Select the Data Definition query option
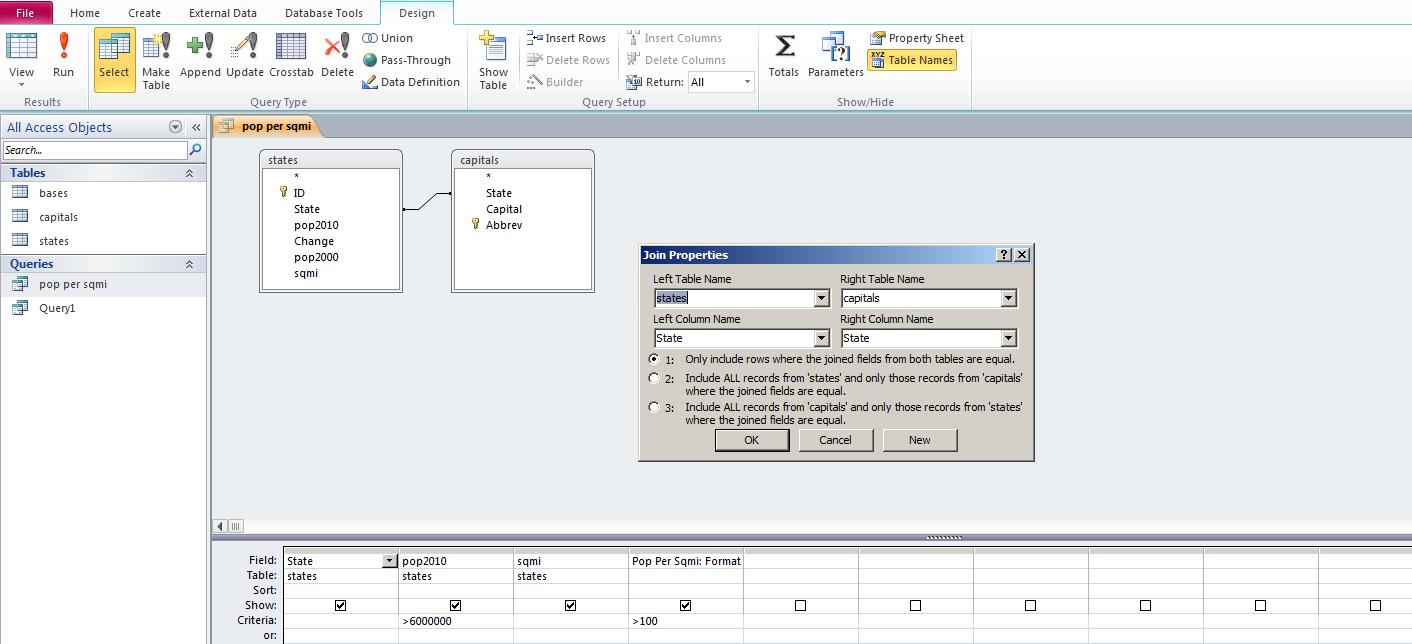Screen dimensions: 1412x644 (411, 82)
